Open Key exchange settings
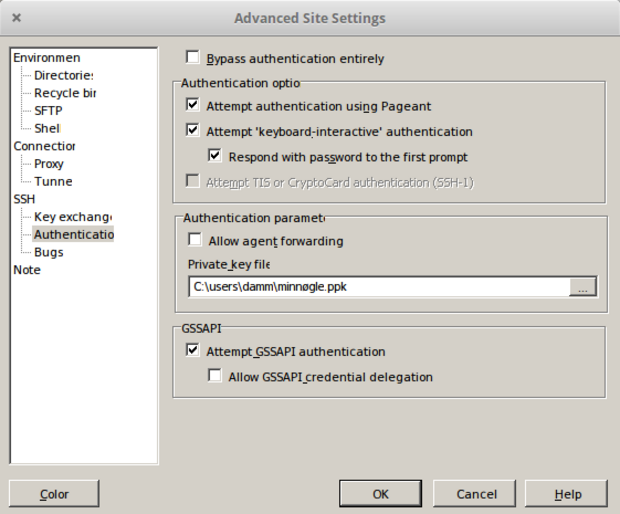 point(72,217)
